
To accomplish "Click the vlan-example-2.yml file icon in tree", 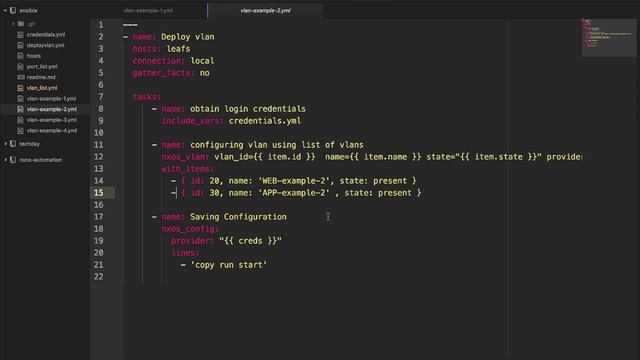I will [20, 109].
